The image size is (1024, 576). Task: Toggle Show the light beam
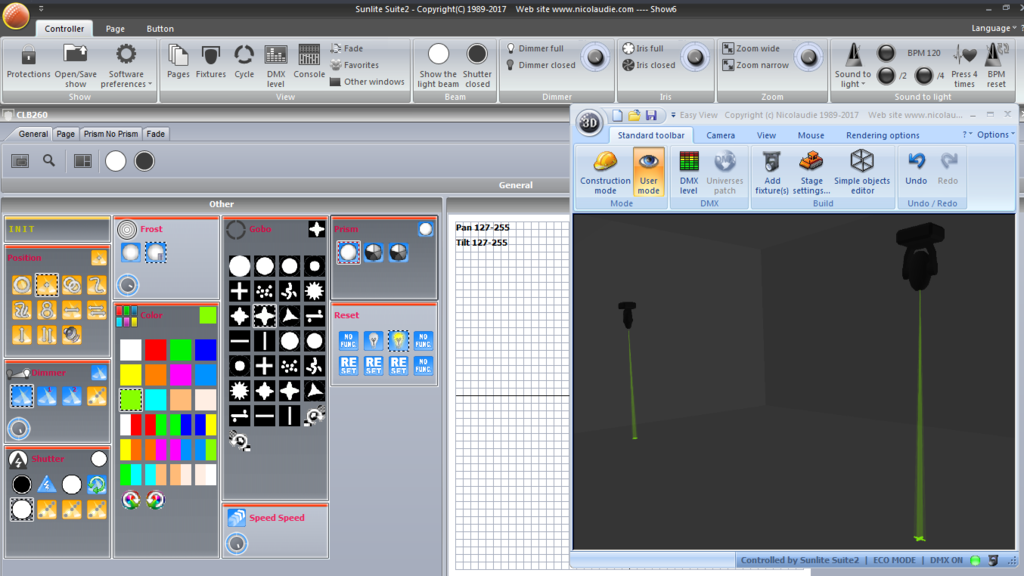[x=438, y=65]
